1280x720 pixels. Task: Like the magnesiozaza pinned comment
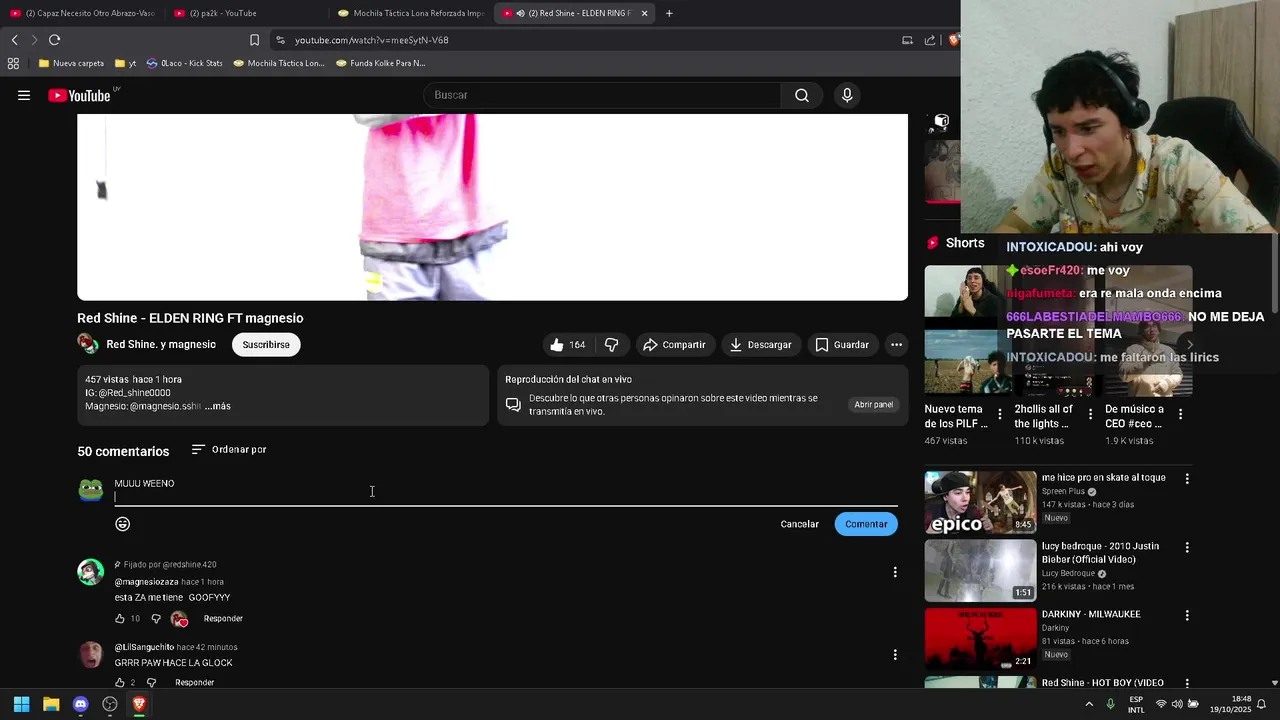click(x=120, y=618)
